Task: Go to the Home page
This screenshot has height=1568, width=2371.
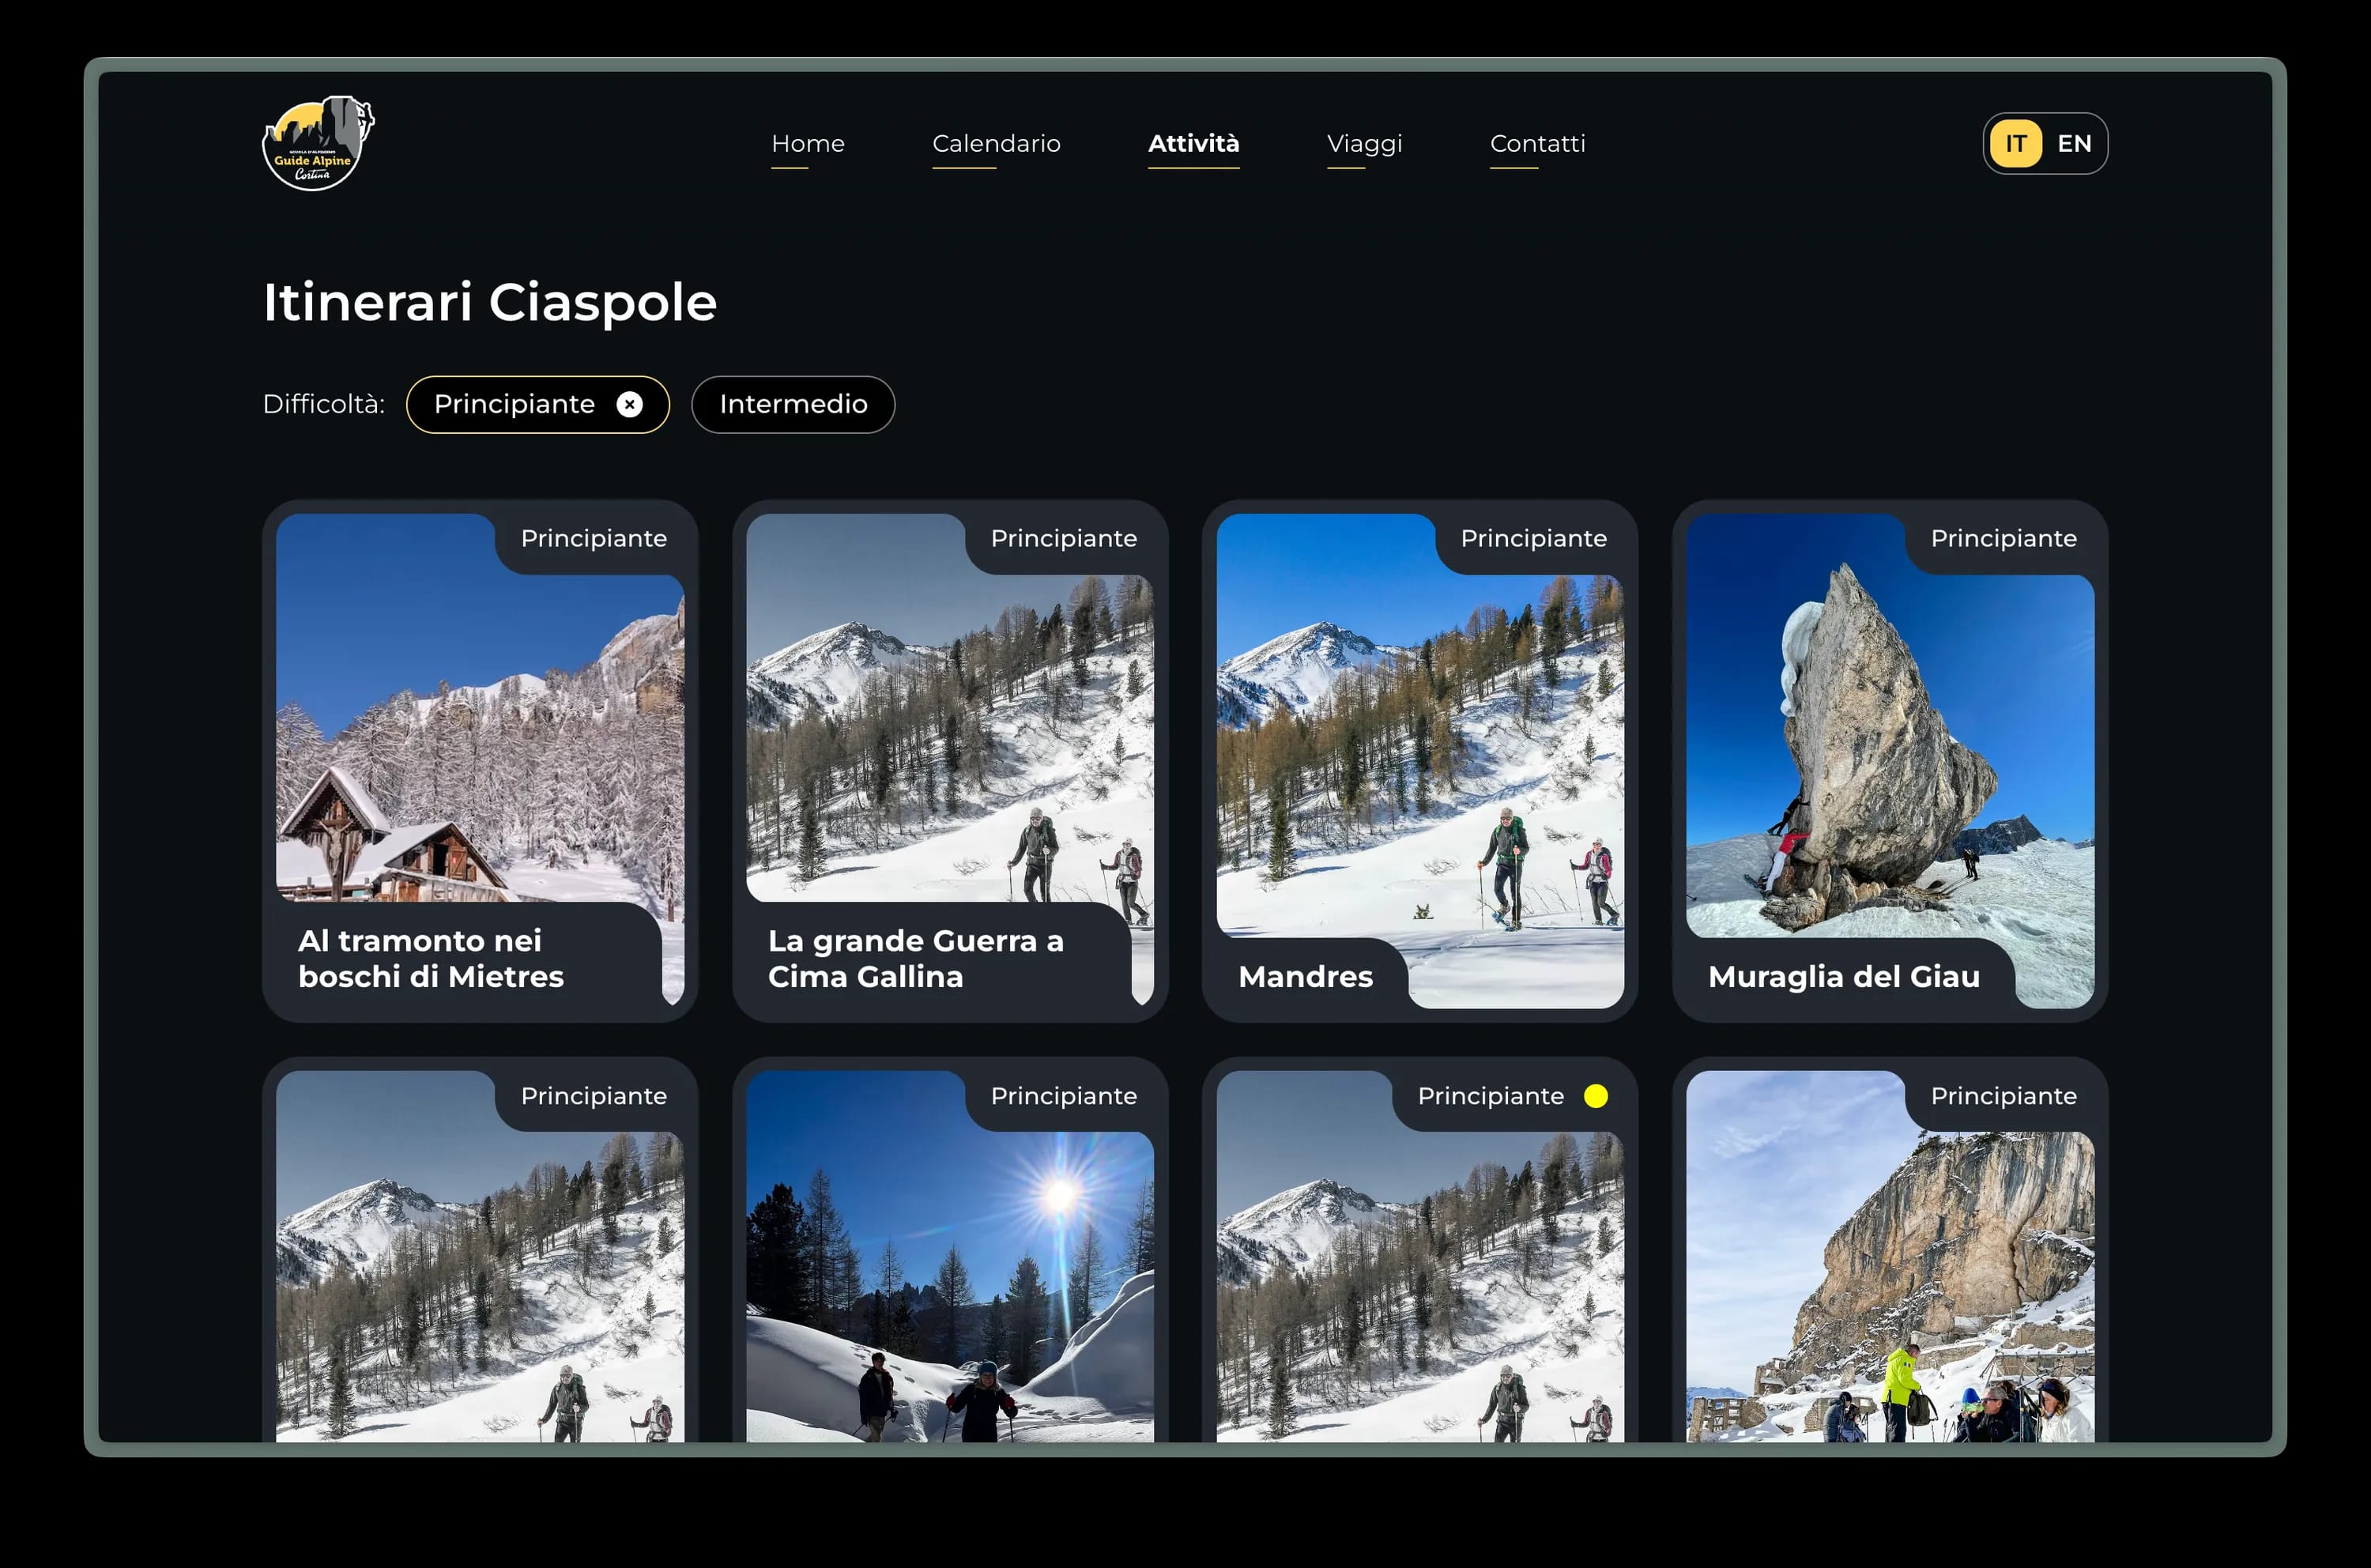Action: (x=807, y=143)
